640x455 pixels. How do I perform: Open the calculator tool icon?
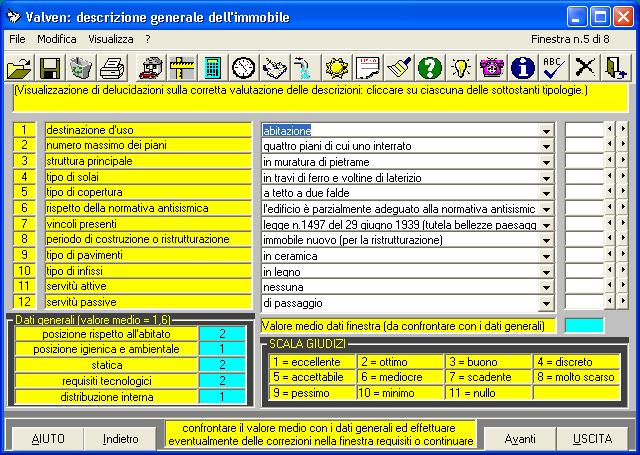point(212,67)
